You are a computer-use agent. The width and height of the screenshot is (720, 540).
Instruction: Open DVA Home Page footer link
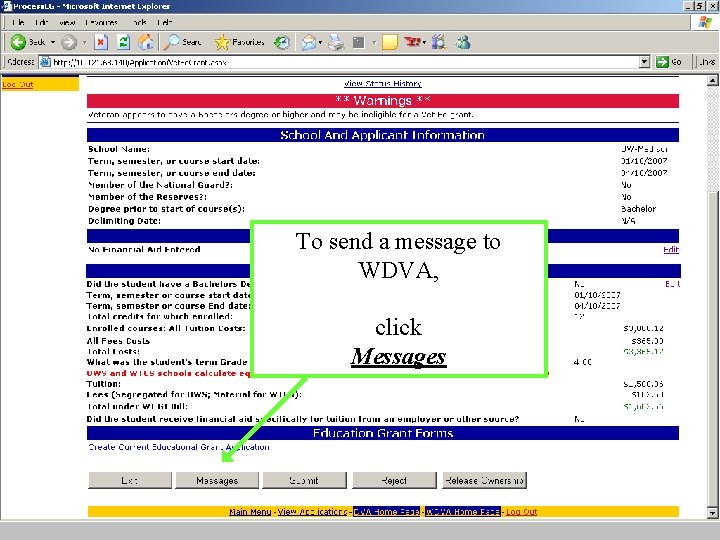386,512
